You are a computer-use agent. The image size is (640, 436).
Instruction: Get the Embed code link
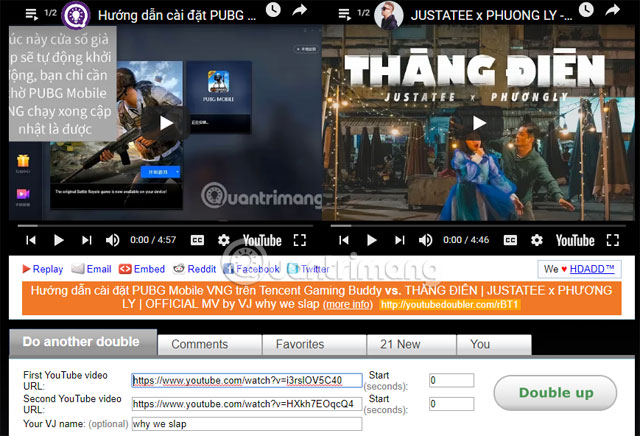pos(142,269)
